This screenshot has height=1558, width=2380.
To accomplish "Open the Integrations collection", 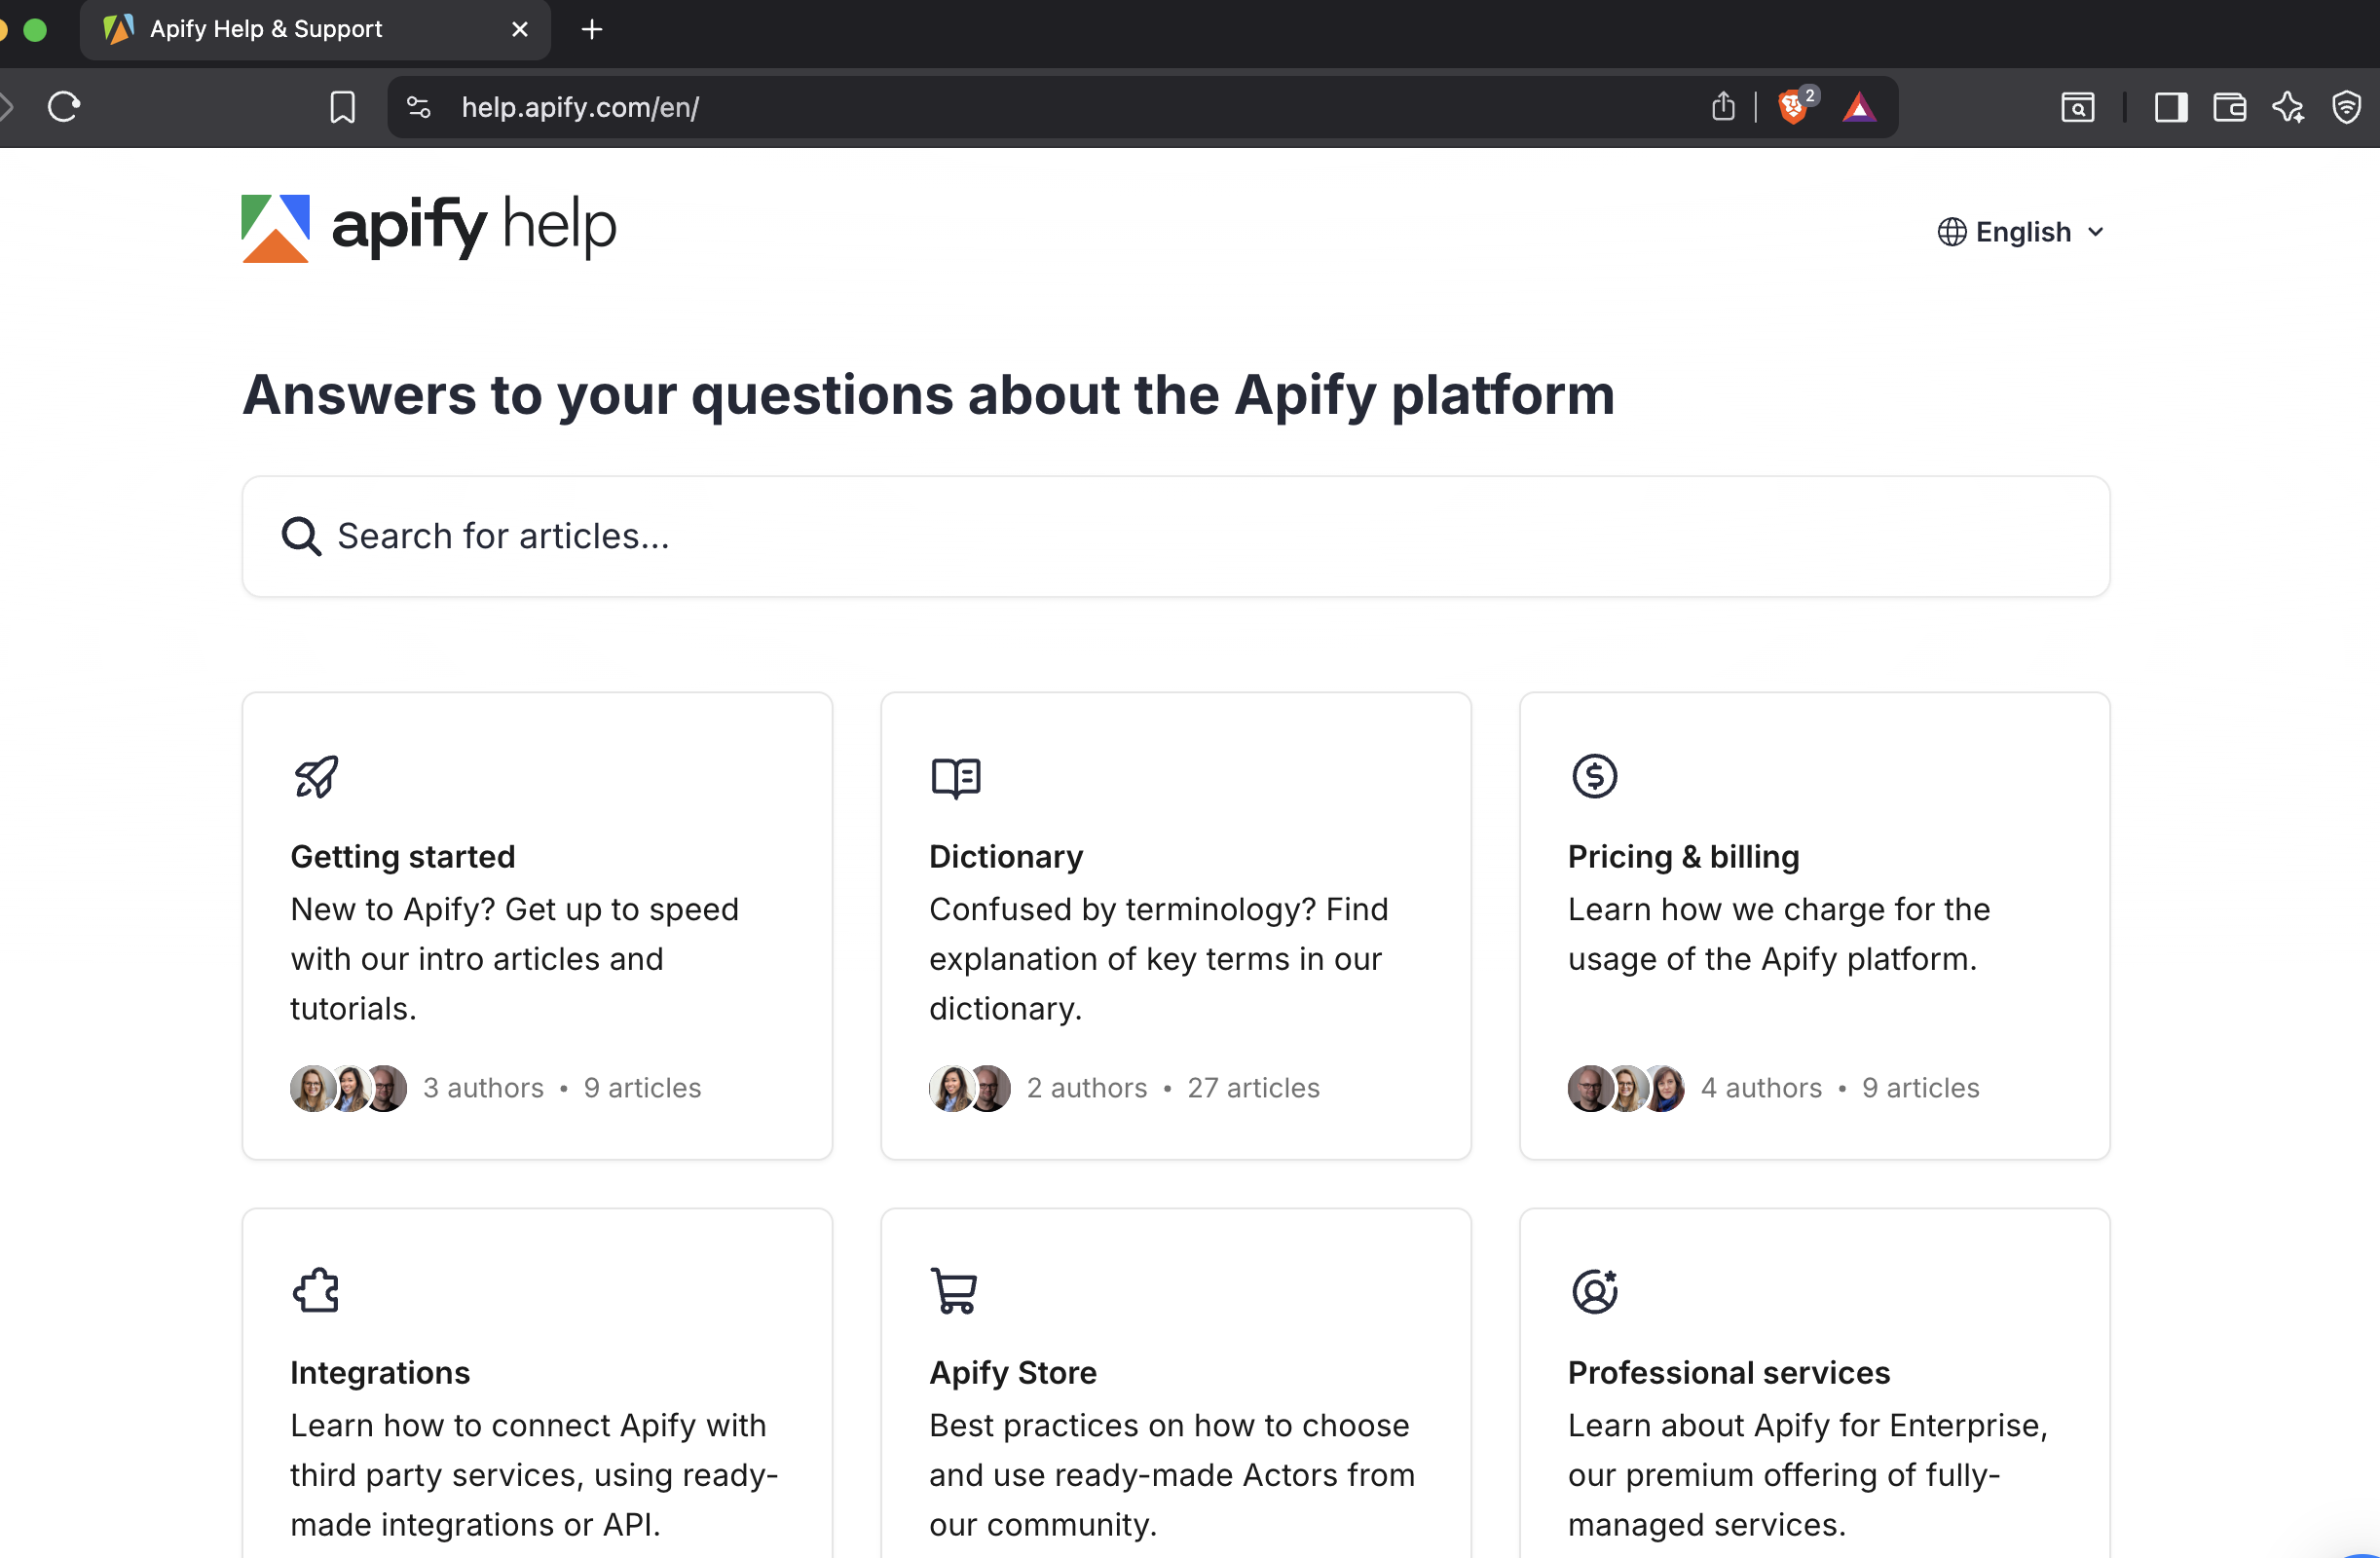I will (x=537, y=1383).
